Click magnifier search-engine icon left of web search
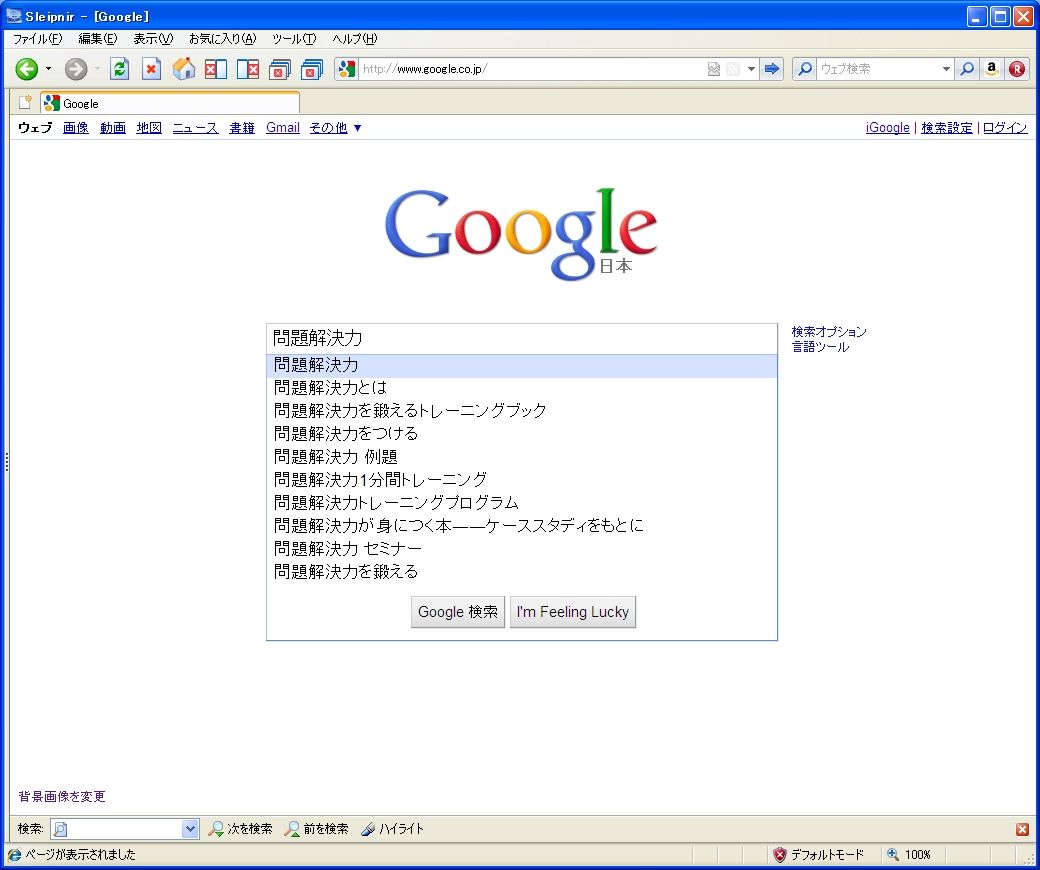Image resolution: width=1040 pixels, height=870 pixels. (x=805, y=69)
